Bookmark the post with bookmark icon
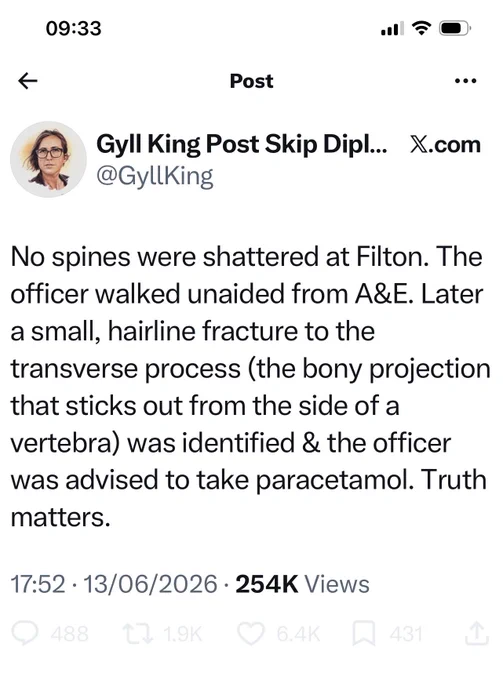Image resolution: width=503 pixels, height=680 pixels. click(364, 634)
